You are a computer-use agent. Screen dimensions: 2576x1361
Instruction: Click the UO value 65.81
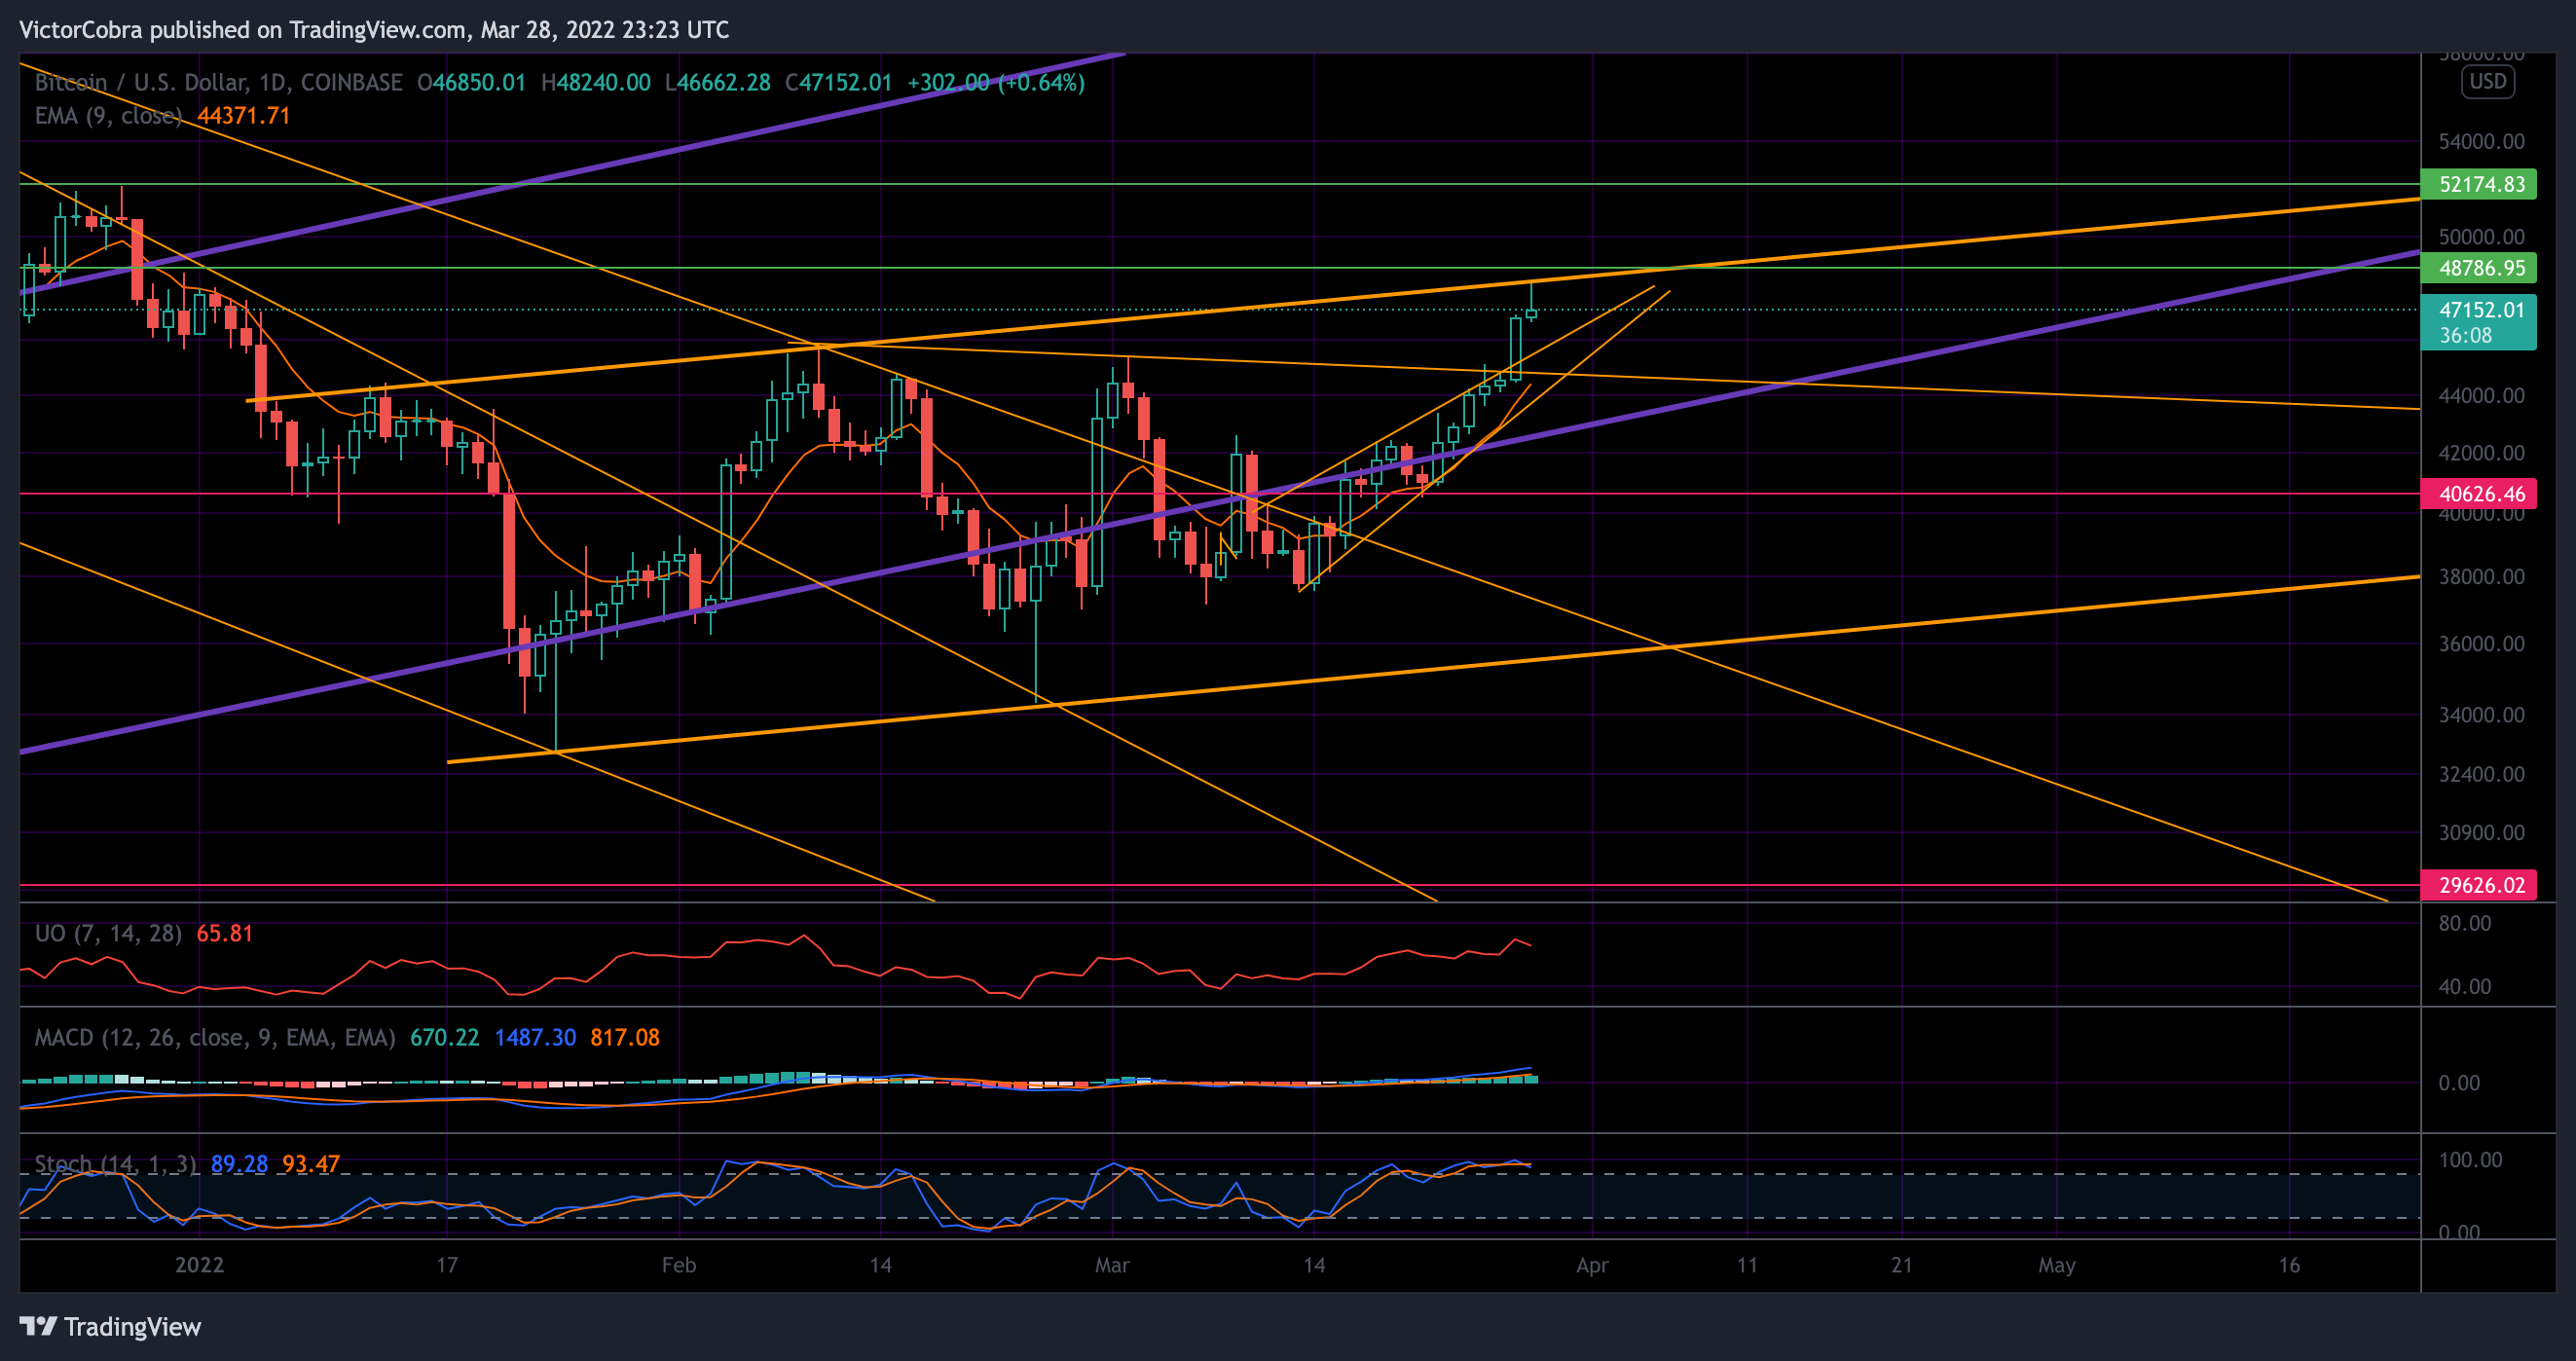(225, 934)
